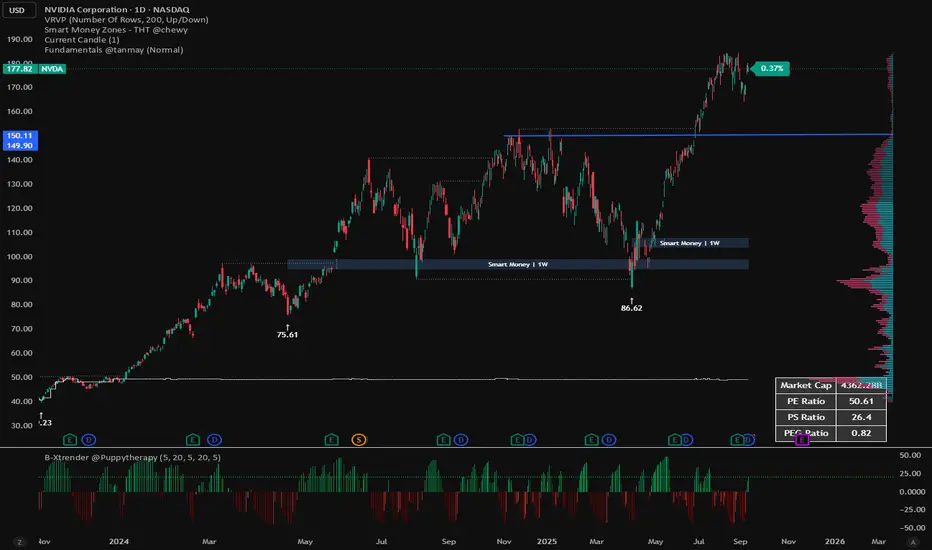Click the green NVDA symbol label
Image resolution: width=932 pixels, height=550 pixels.
[52, 69]
